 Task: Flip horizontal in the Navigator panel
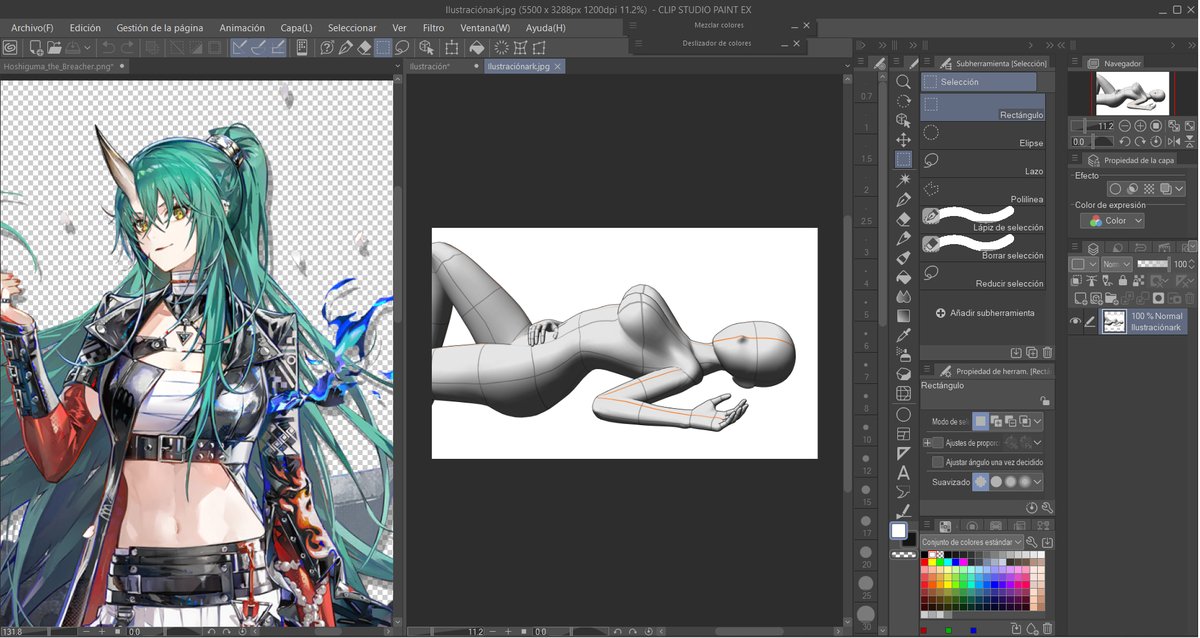click(x=1174, y=141)
